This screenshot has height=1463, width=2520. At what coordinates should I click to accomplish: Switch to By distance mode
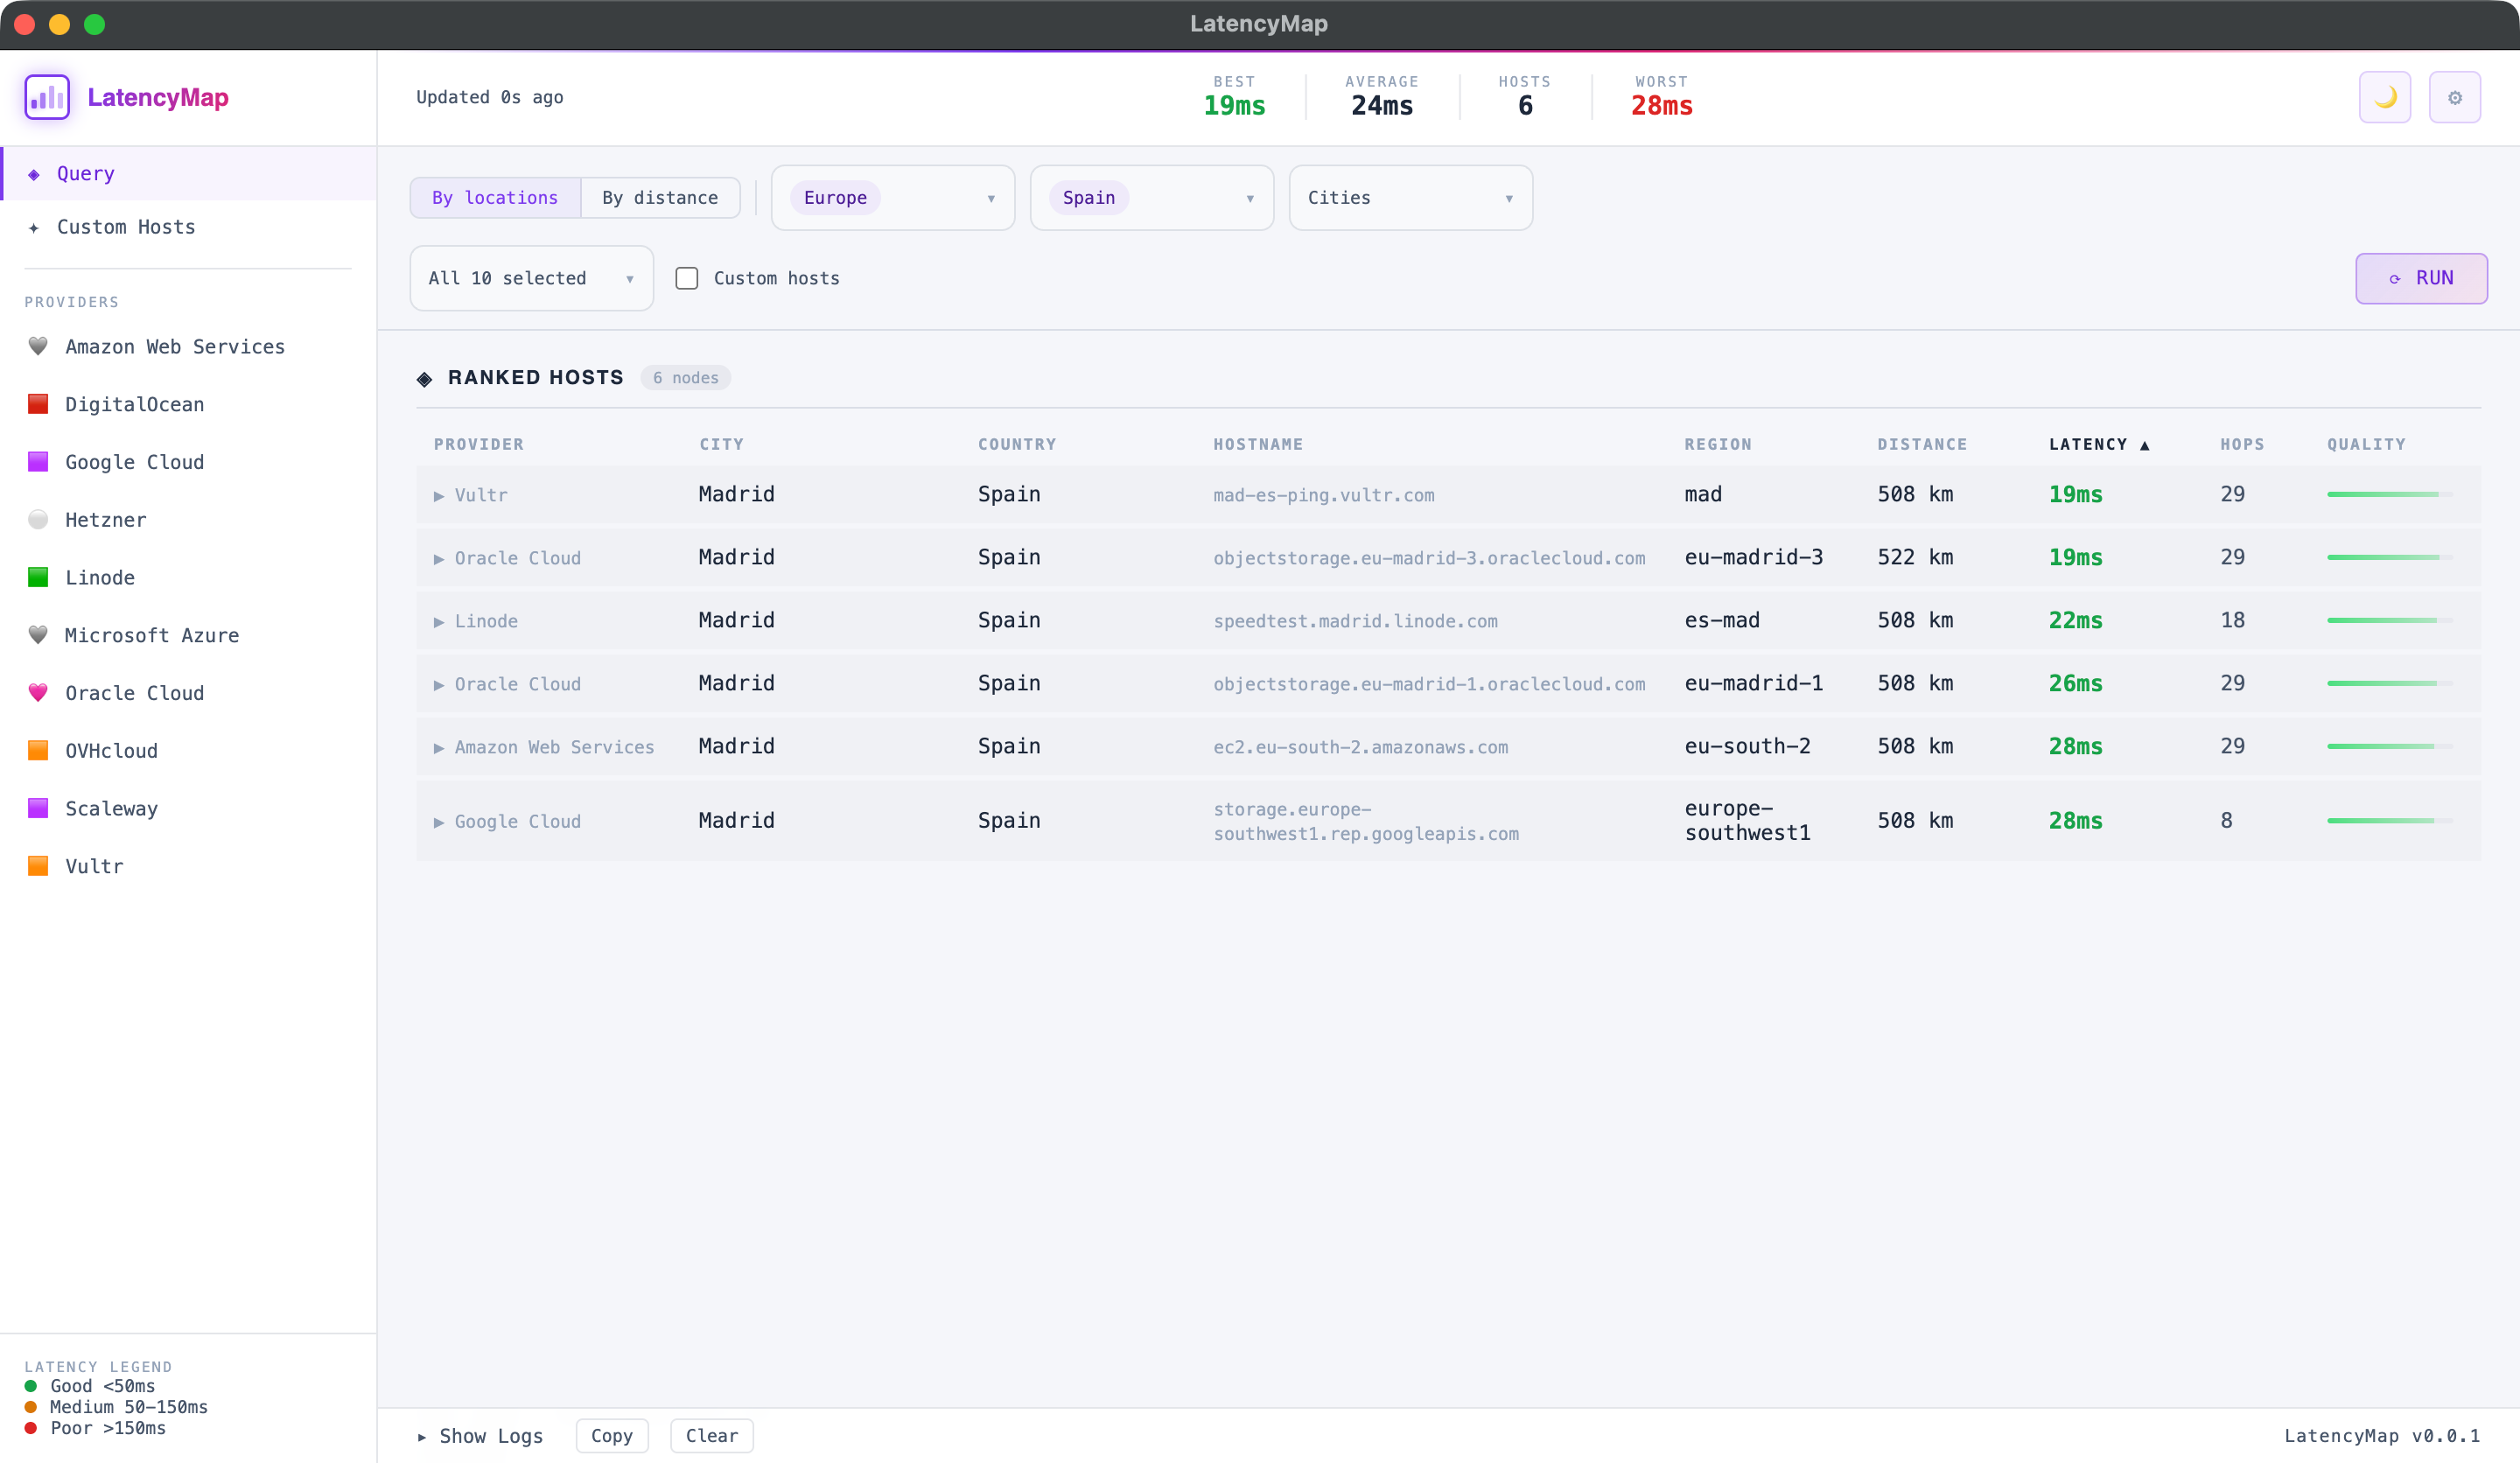pyautogui.click(x=659, y=198)
